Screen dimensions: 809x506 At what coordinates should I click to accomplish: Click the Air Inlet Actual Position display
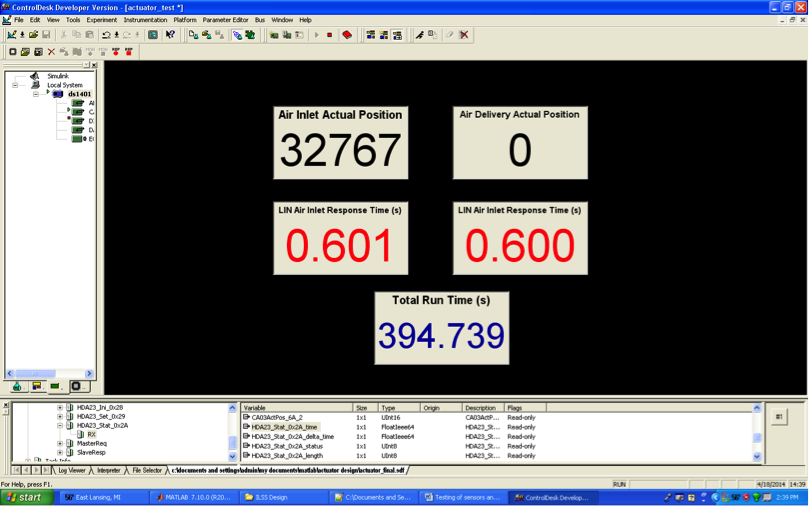341,143
